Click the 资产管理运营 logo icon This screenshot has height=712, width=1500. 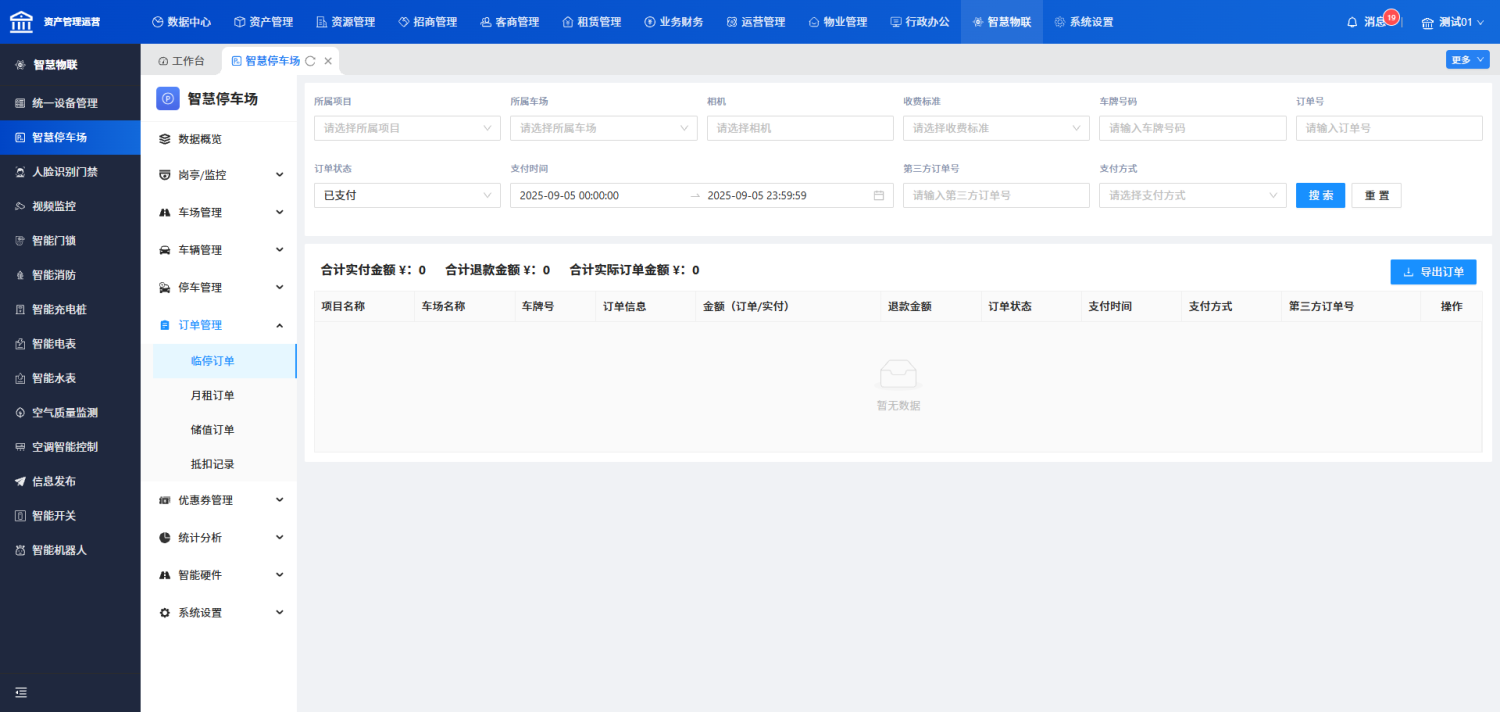[21, 21]
